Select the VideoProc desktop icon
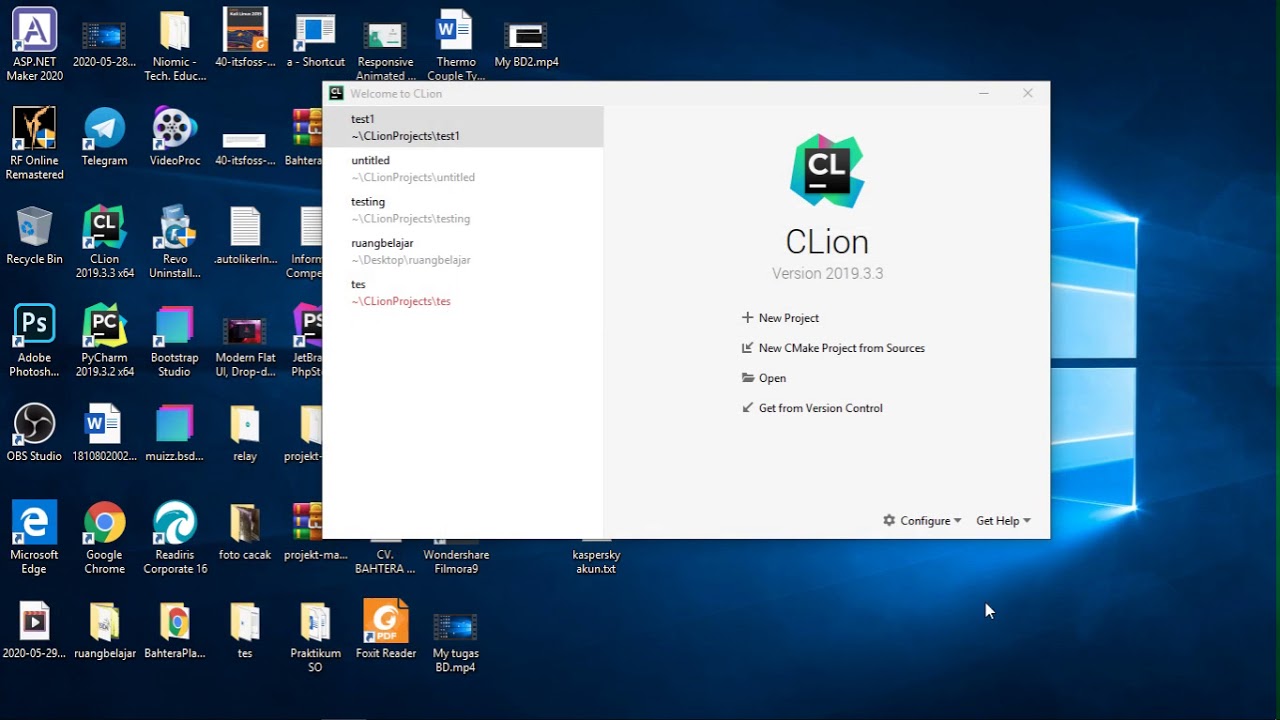The width and height of the screenshot is (1280, 720). pyautogui.click(x=175, y=137)
